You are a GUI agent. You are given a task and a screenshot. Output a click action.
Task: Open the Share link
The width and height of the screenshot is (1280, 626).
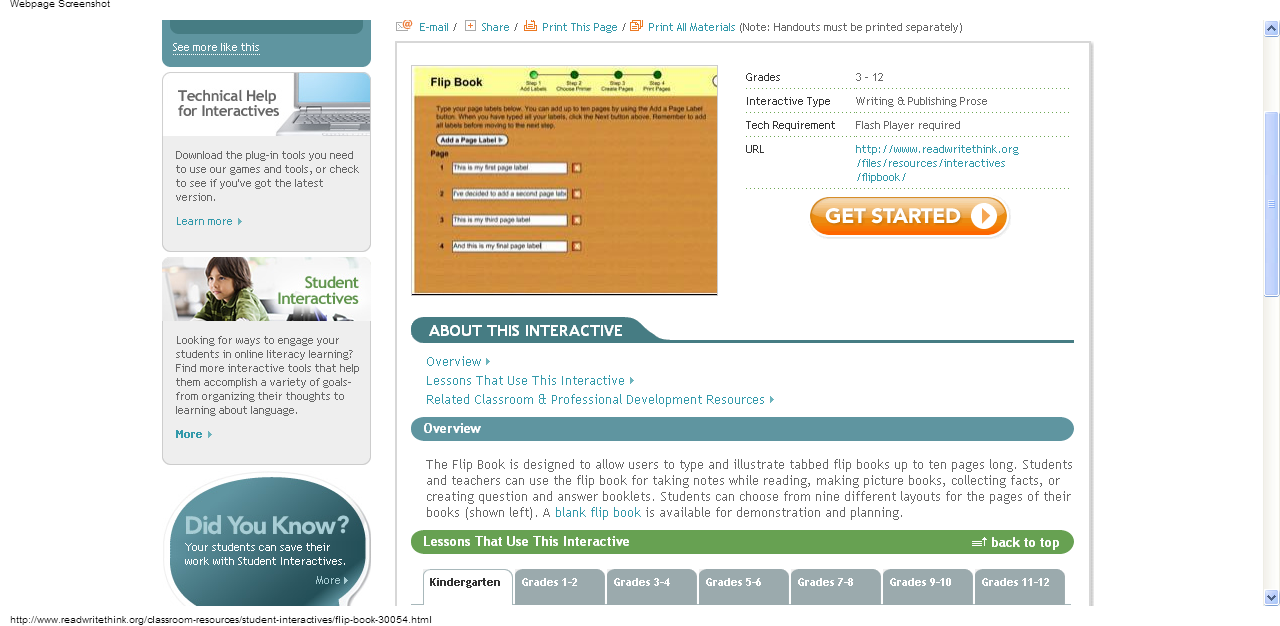tap(495, 28)
